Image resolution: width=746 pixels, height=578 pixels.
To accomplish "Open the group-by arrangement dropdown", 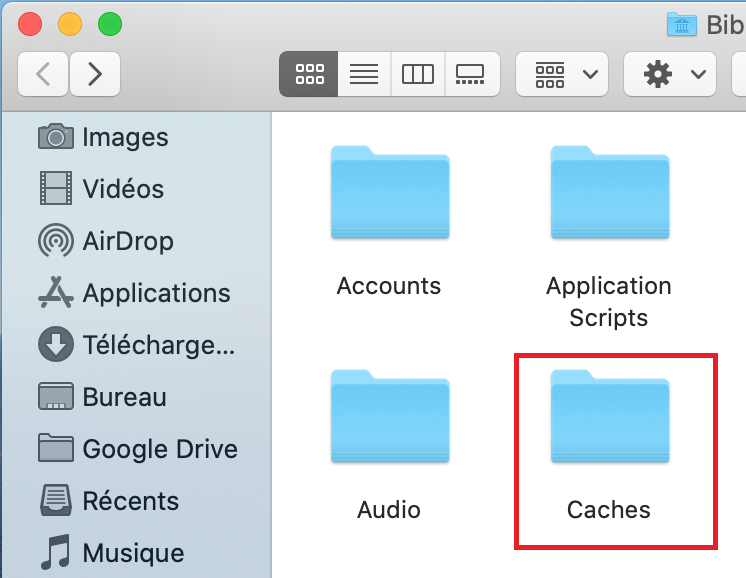I will tap(562, 74).
